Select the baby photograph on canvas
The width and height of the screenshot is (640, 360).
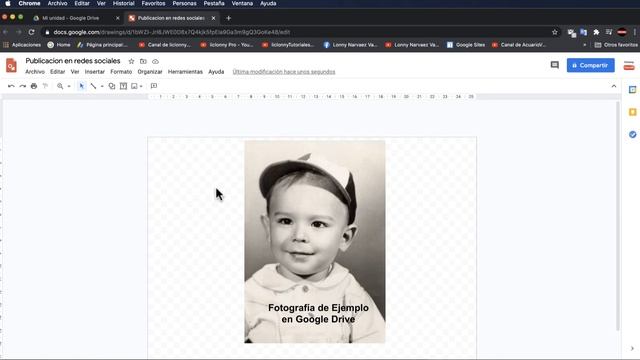click(x=315, y=242)
